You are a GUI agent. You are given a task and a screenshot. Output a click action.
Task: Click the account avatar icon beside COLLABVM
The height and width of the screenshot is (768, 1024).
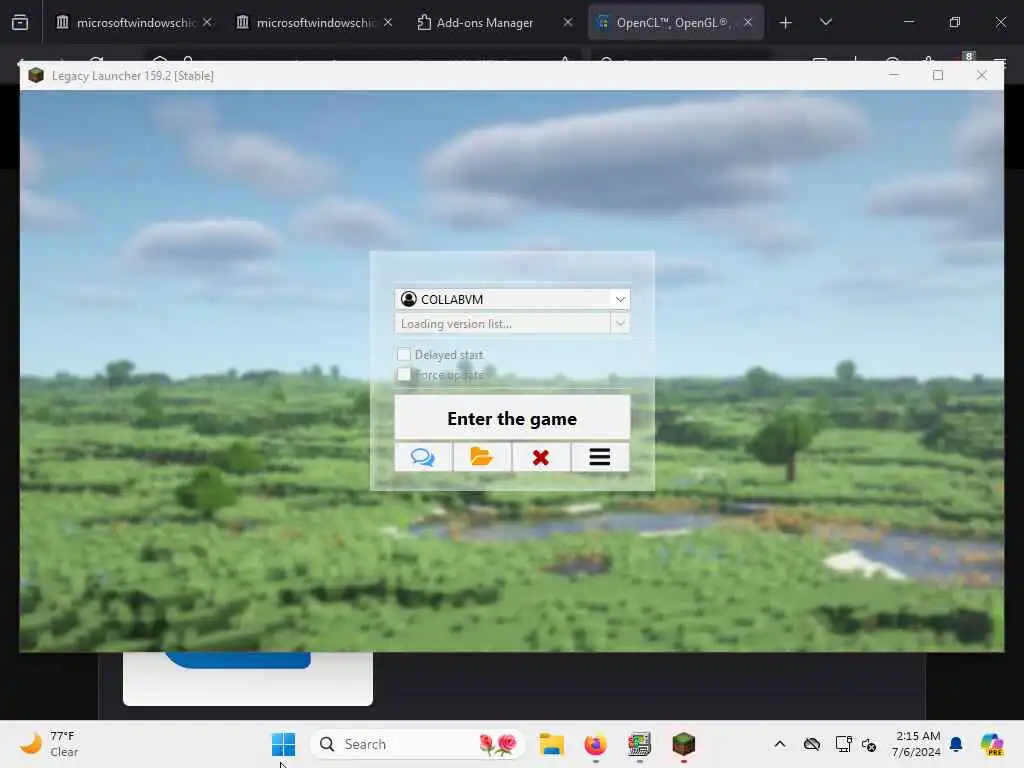click(409, 299)
